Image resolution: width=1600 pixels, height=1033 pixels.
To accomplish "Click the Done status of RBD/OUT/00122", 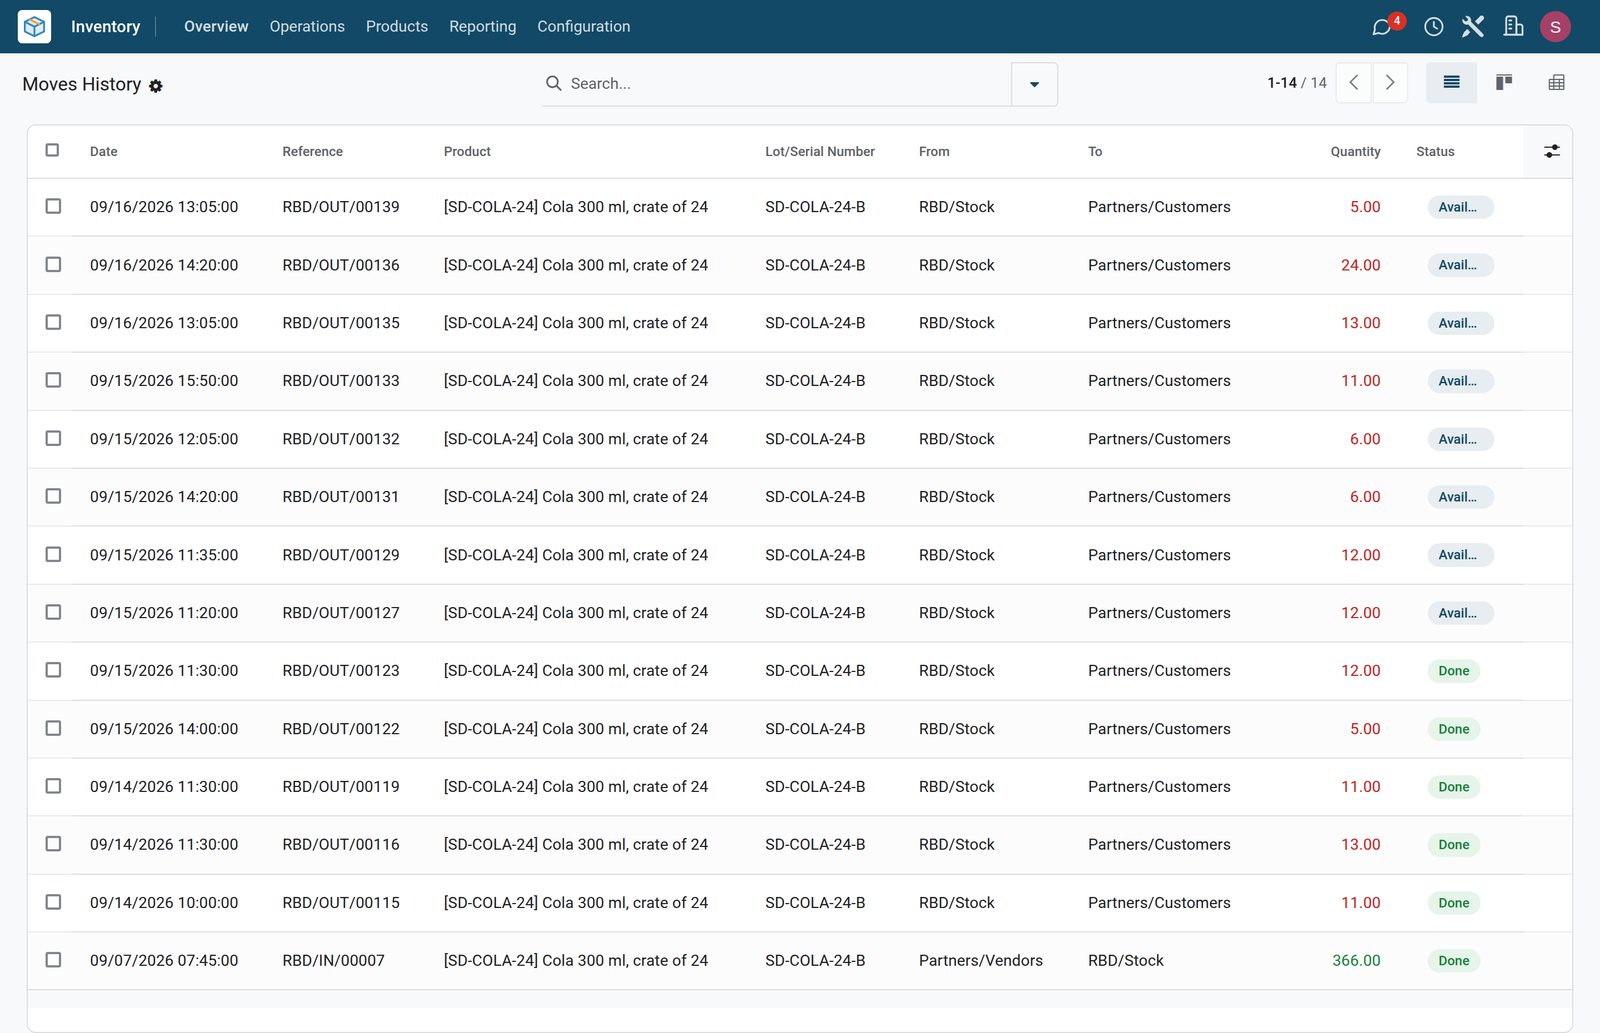I will pyautogui.click(x=1453, y=729).
